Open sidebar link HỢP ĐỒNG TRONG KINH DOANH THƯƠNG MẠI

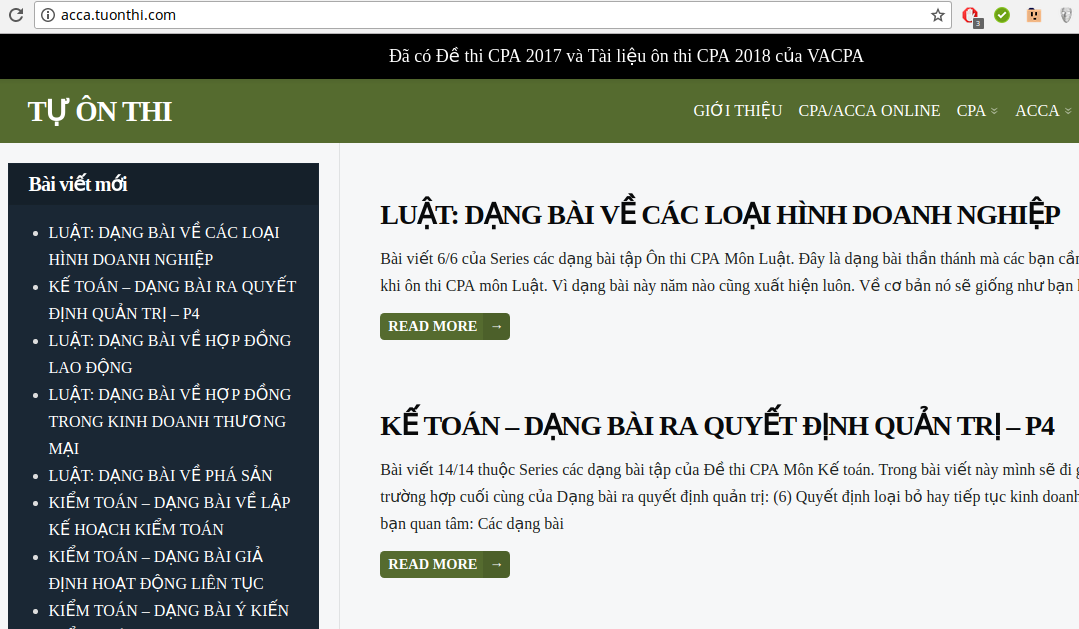[169, 421]
